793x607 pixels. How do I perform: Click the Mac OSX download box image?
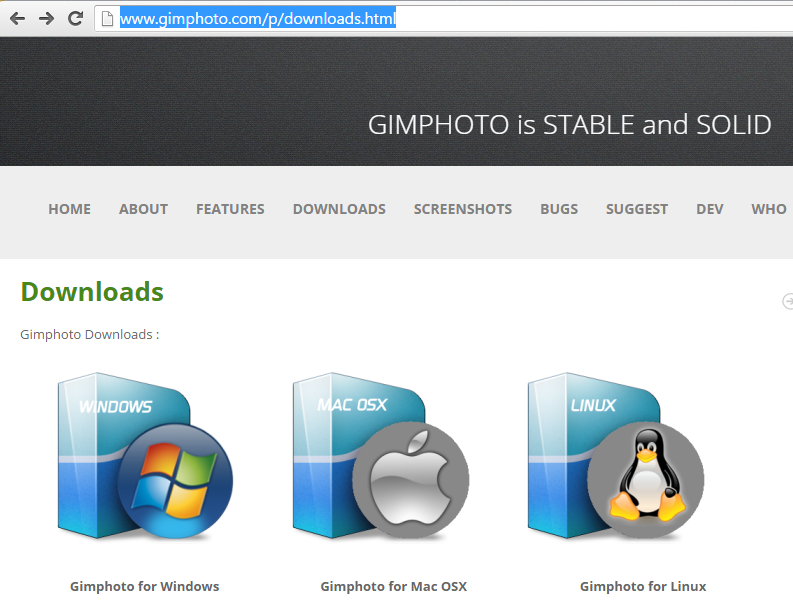pyautogui.click(x=381, y=456)
